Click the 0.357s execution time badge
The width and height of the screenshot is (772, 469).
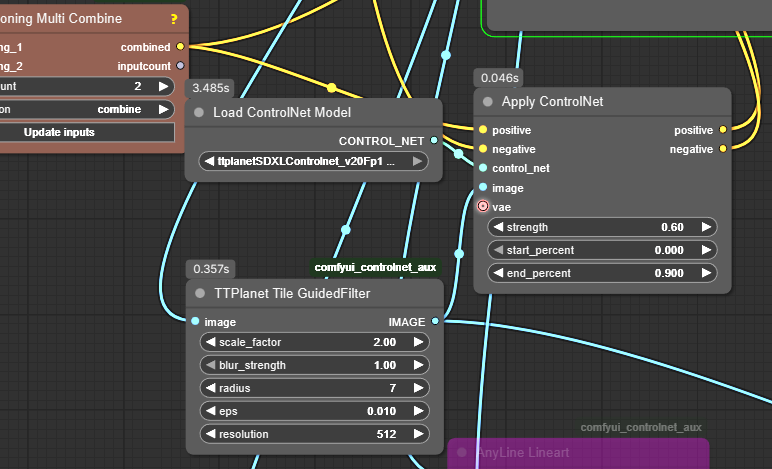tap(211, 269)
